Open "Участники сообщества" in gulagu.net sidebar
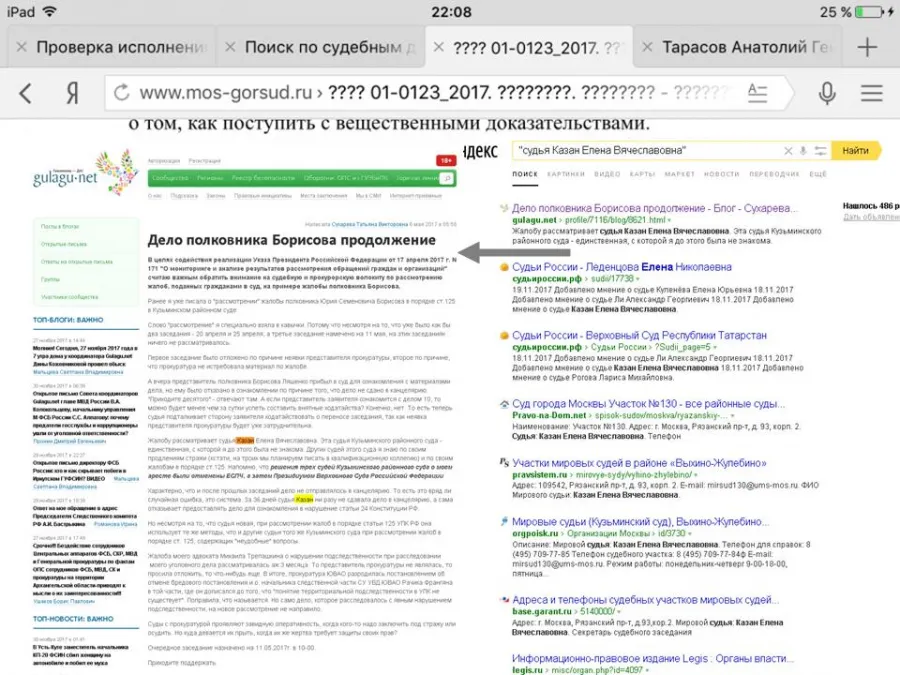Image resolution: width=900 pixels, height=675 pixels. click(x=69, y=297)
